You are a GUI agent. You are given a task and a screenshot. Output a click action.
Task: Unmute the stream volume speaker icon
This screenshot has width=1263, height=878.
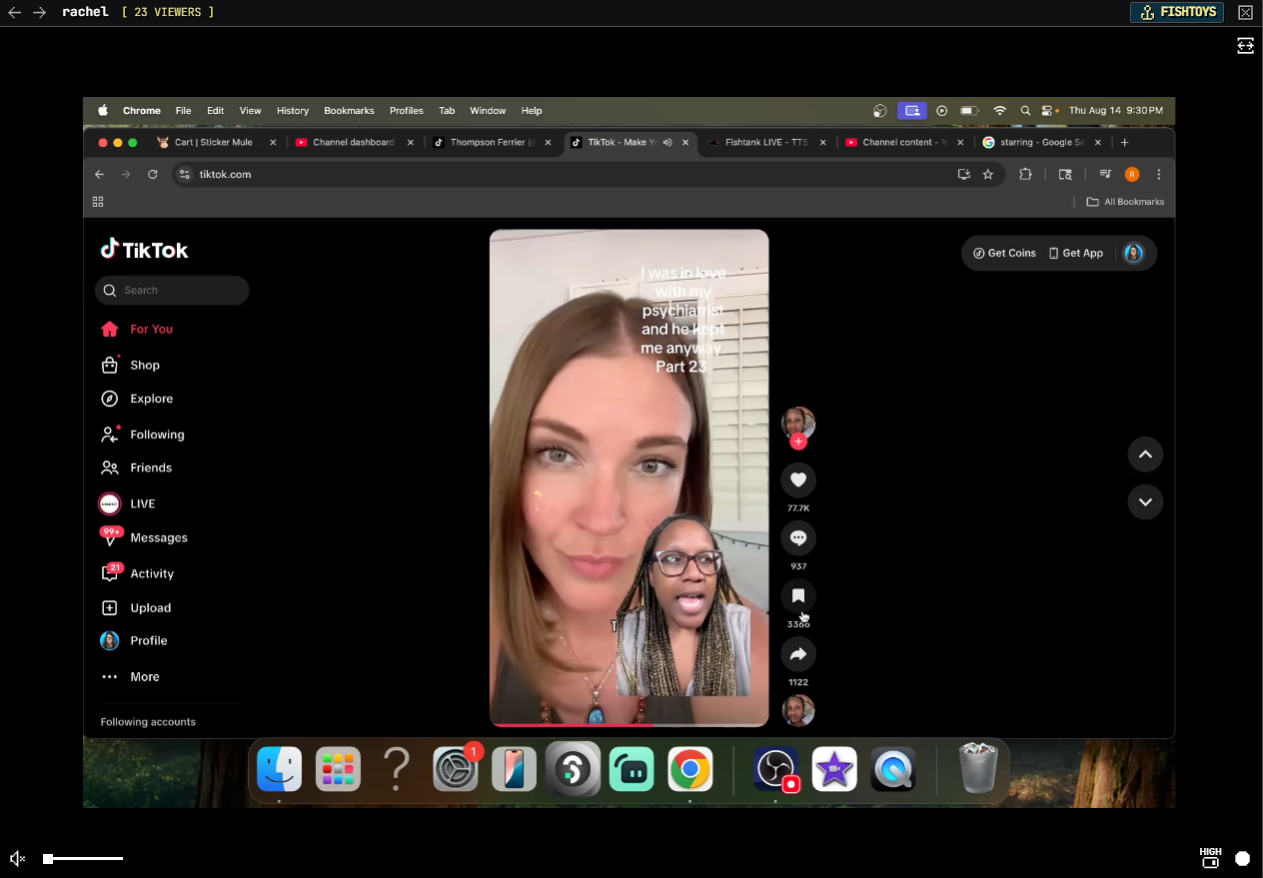pos(17,858)
